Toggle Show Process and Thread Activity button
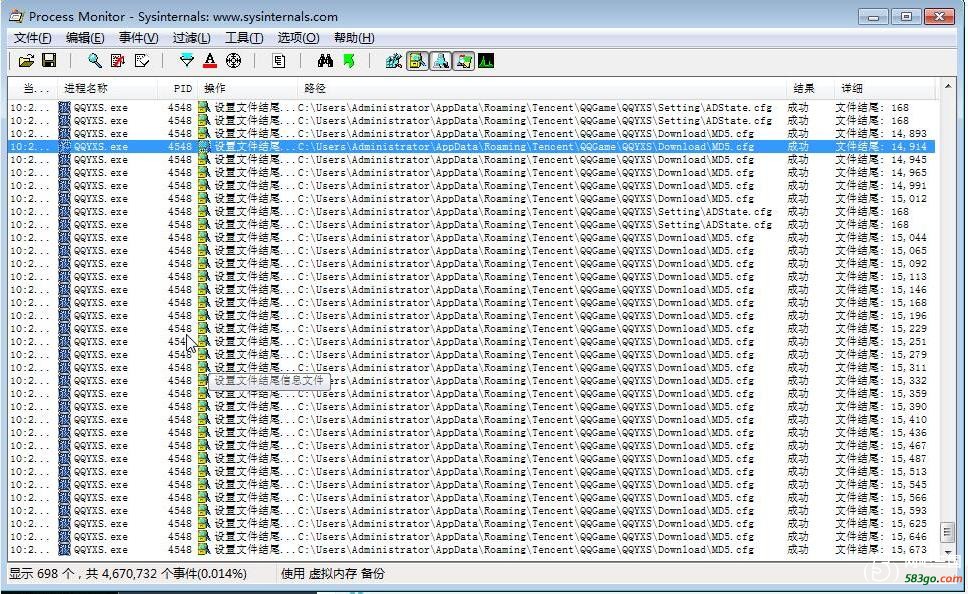The width and height of the screenshot is (968, 594). pyautogui.click(x=464, y=61)
